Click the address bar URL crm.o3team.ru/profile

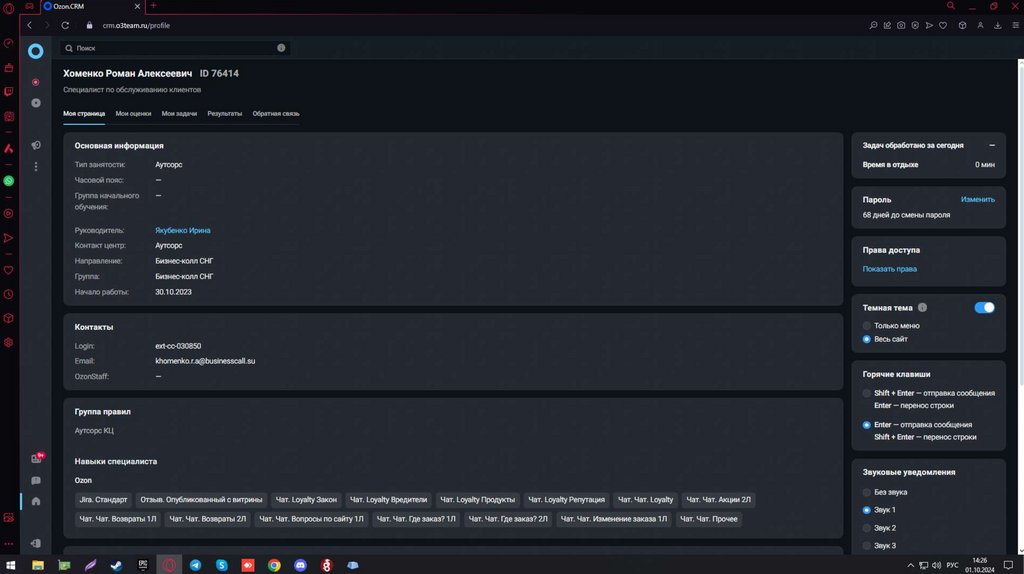pyautogui.click(x=136, y=25)
